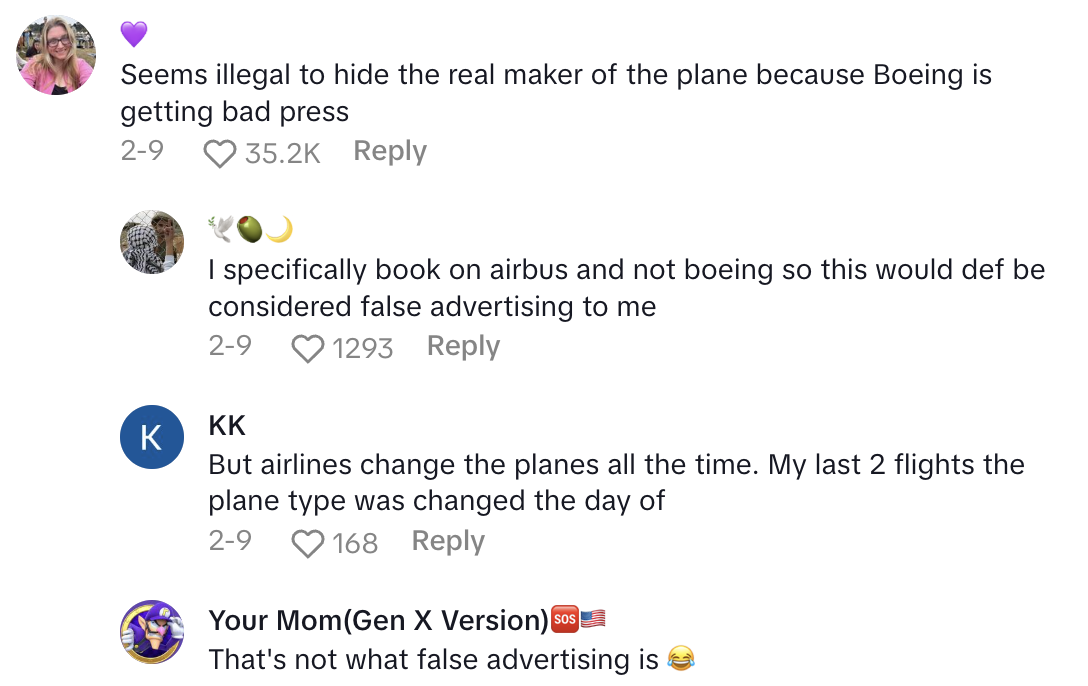Click the dove, olive and moon emoji username
Image resolution: width=1088 pixels, height=686 pixels.
coord(250,230)
